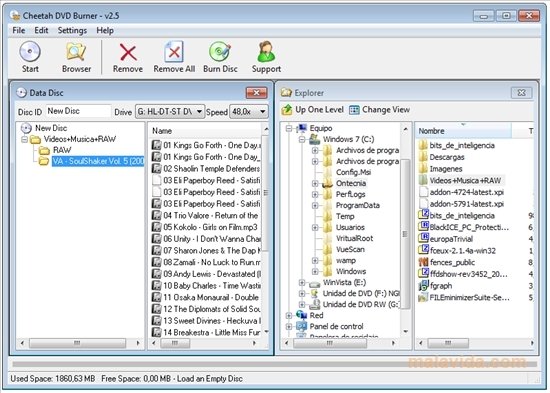Screen dimensions: 550x393
Task: Open the Support toolbar icon
Action: click(266, 52)
